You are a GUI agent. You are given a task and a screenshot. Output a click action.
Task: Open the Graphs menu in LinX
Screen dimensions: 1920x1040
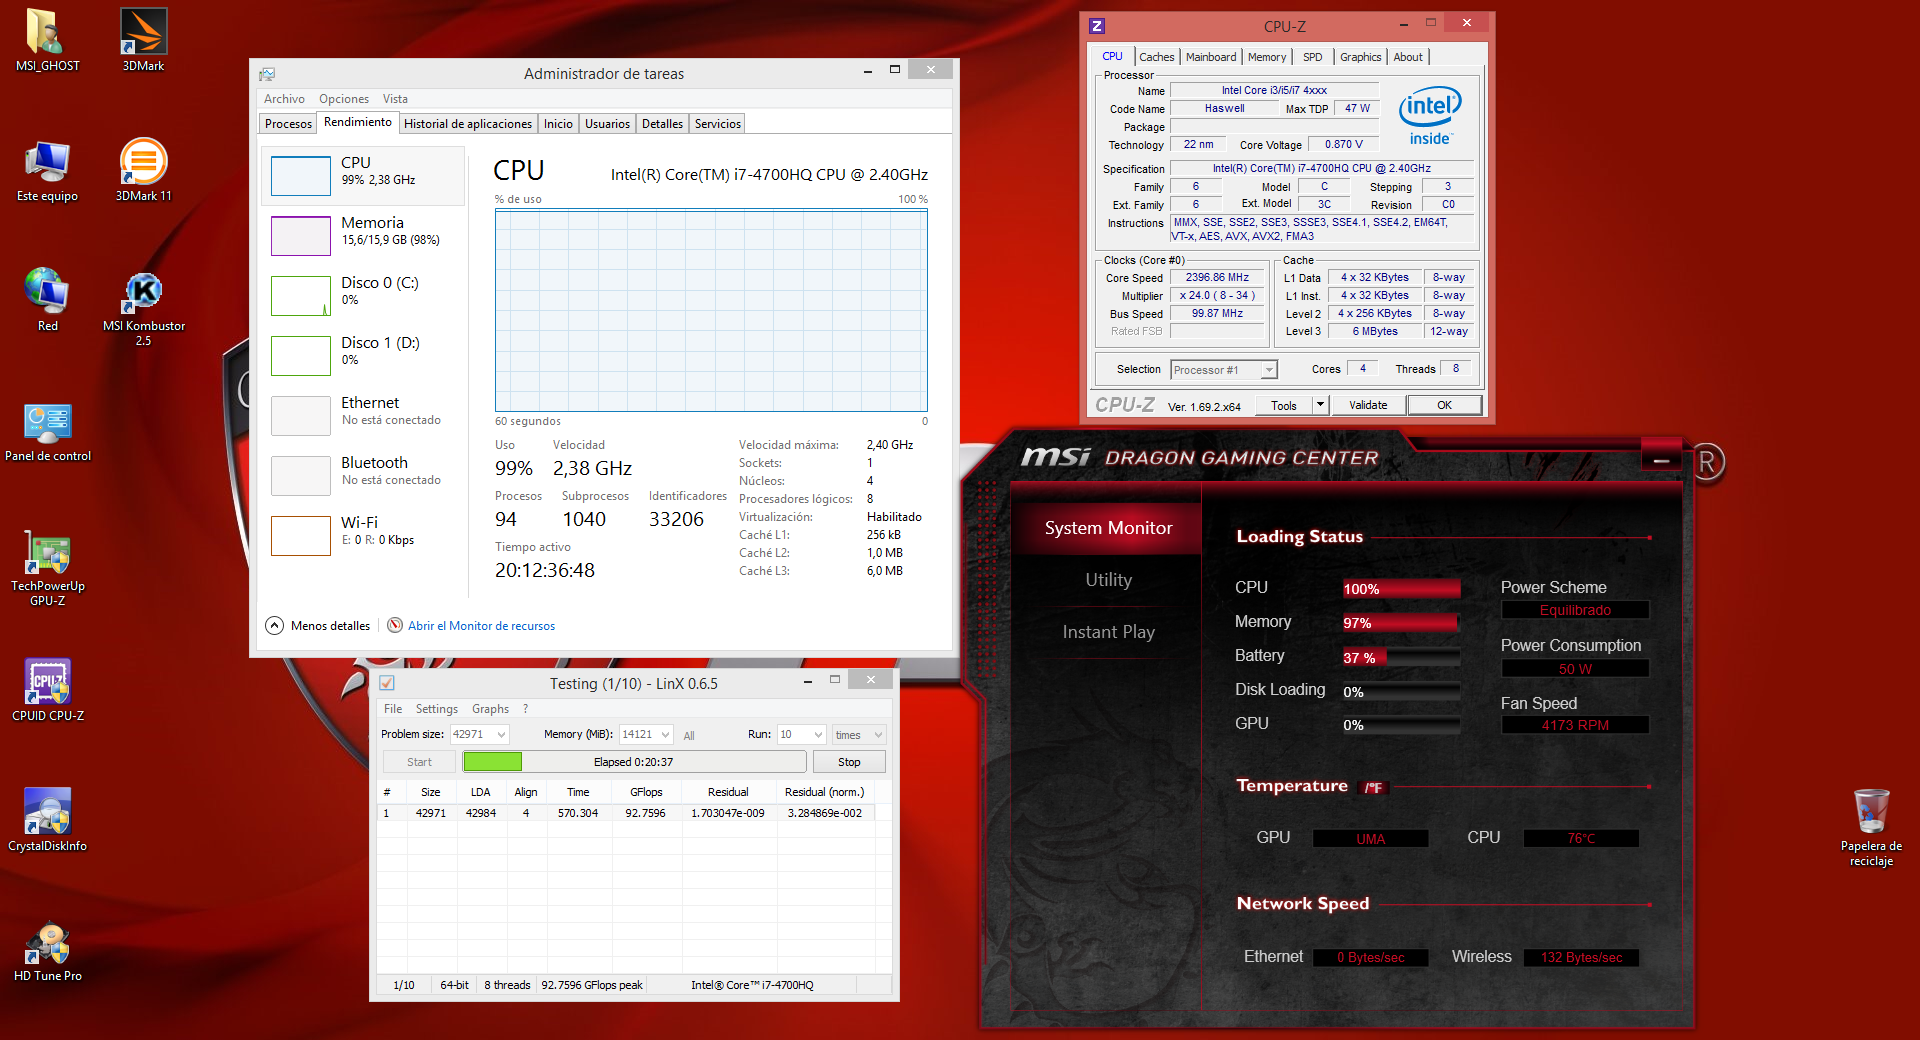coord(490,709)
